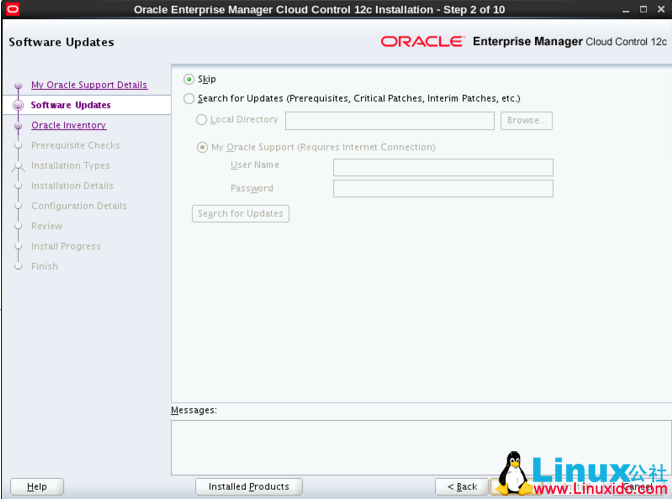672x499 pixels.
Task: Select Software Updates step in sidebar
Action: point(71,105)
